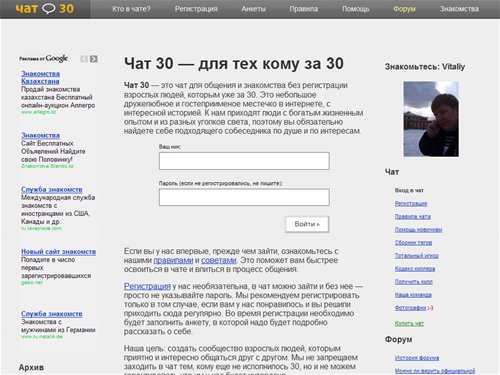Show previous Google ad with left arrow
The width and height of the screenshot is (500, 375).
pyautogui.click(x=84, y=59)
